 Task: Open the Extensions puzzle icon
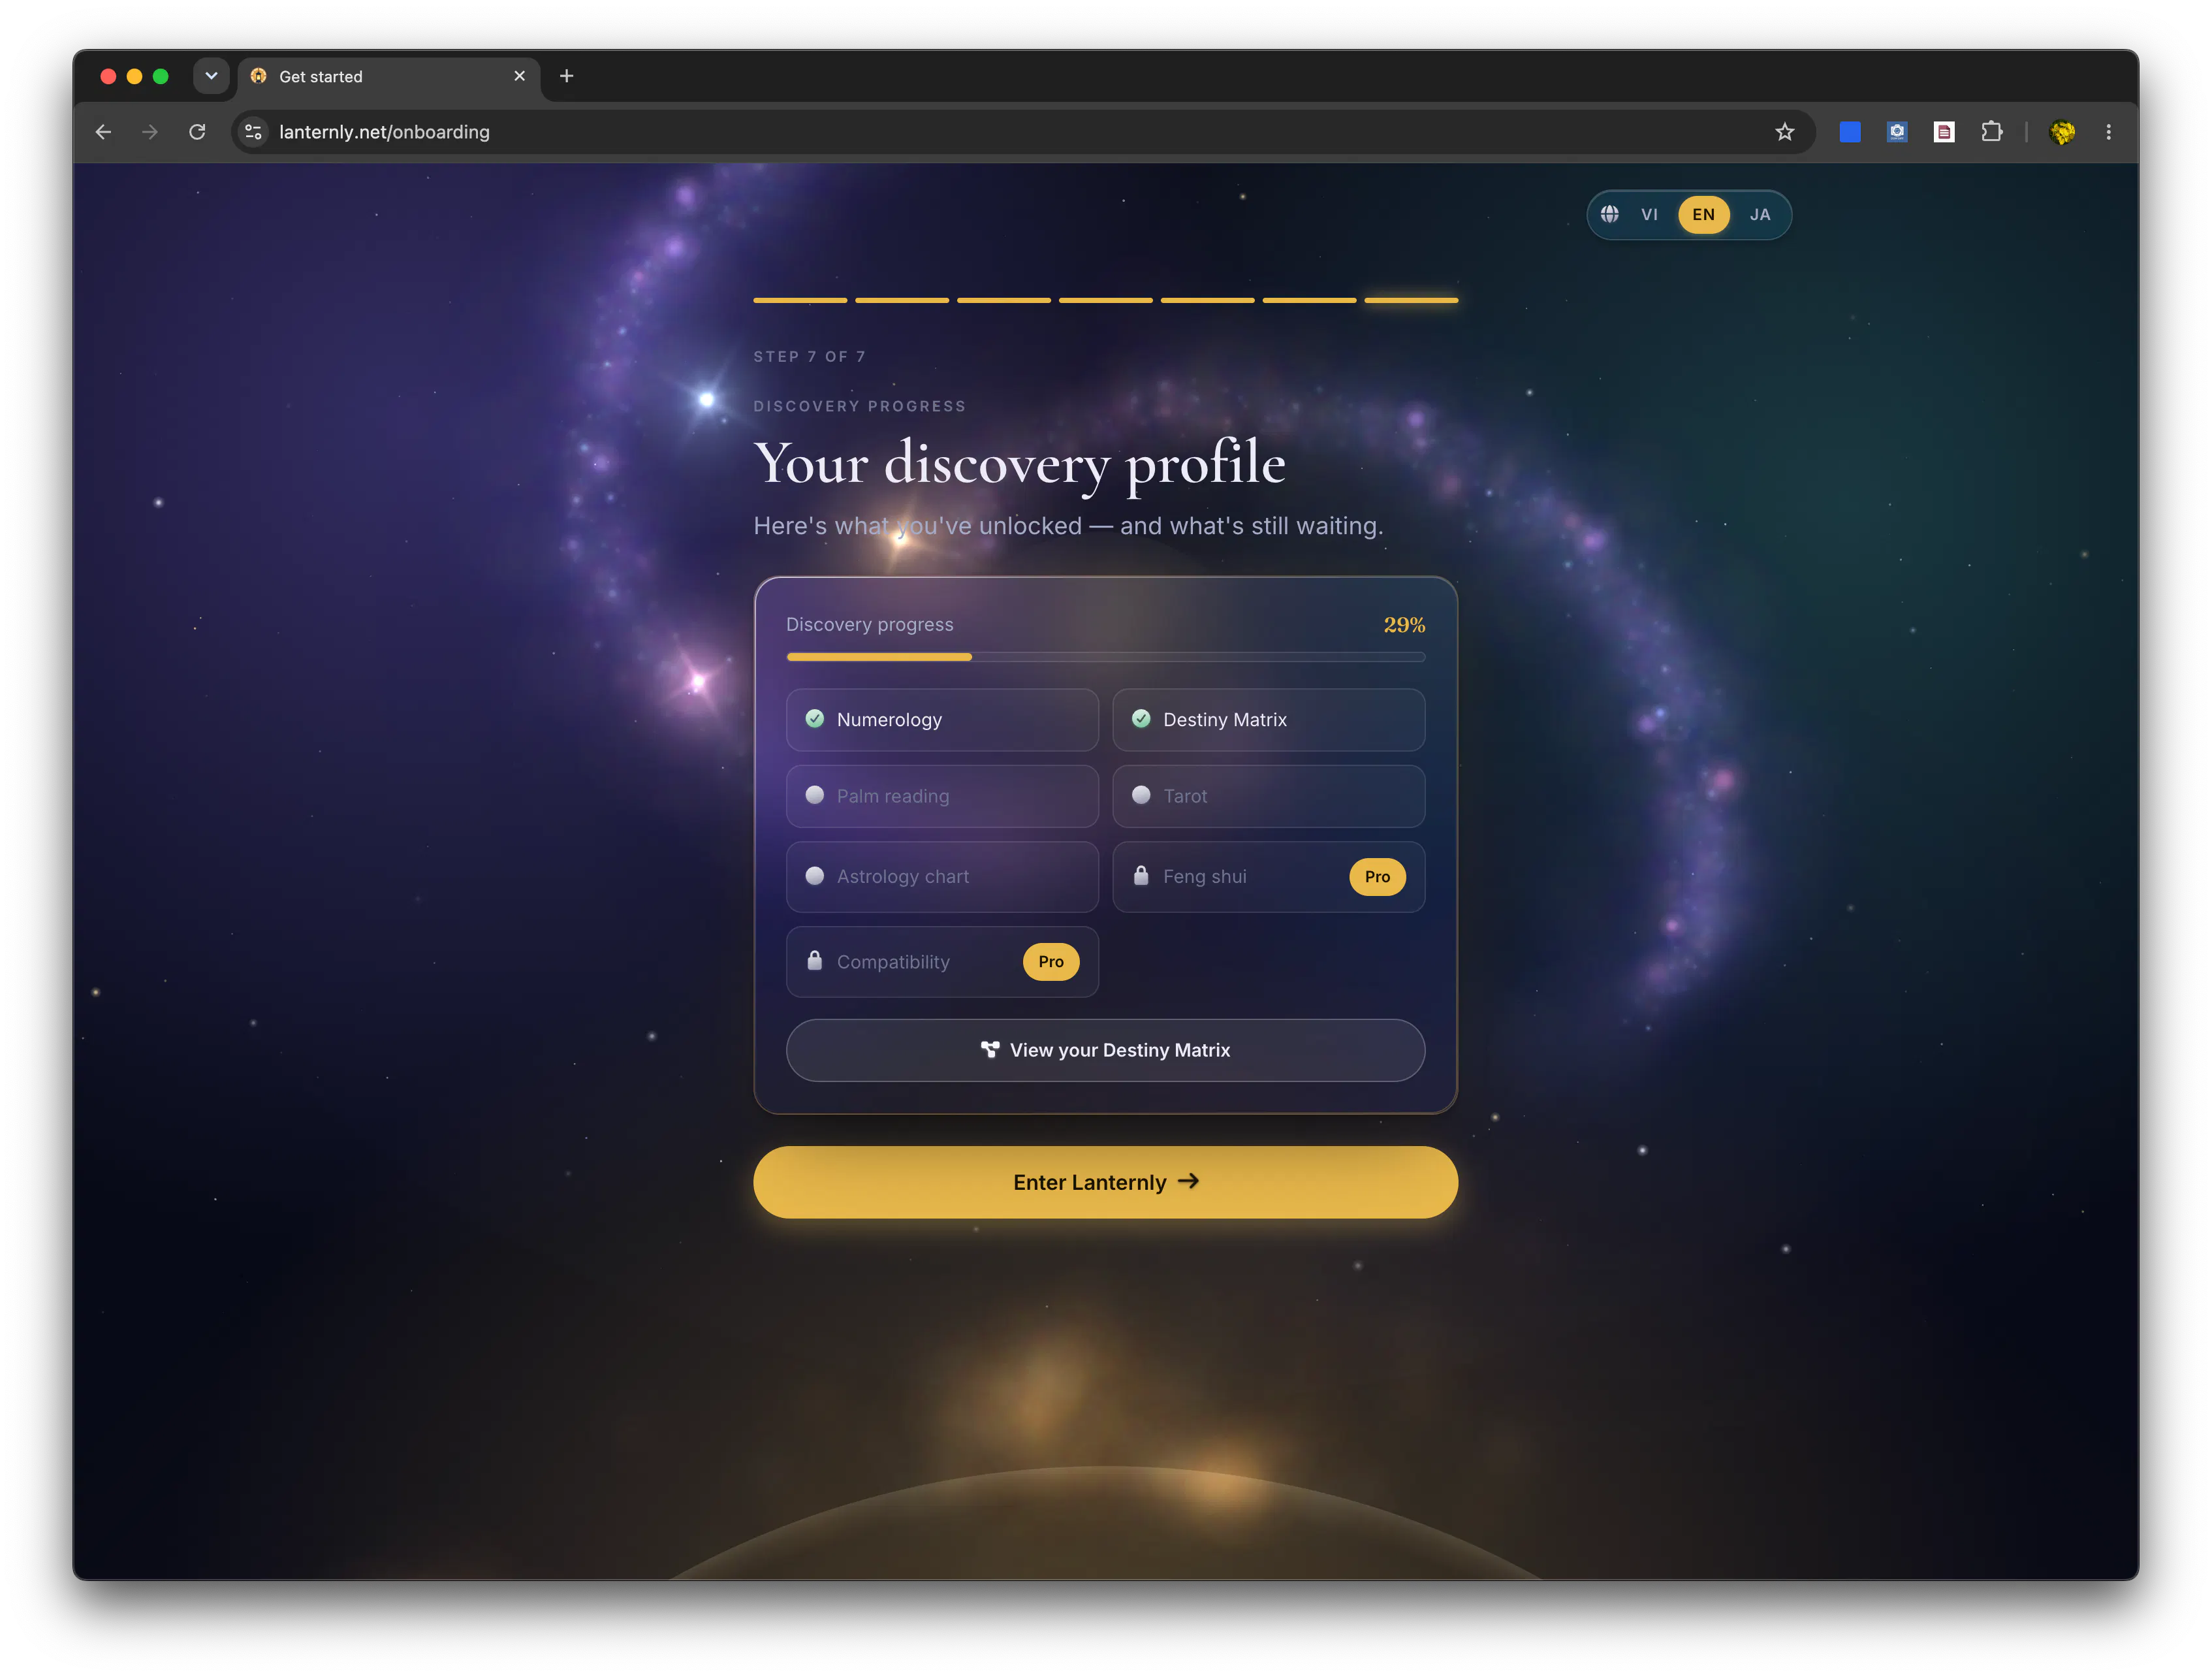click(x=1991, y=132)
